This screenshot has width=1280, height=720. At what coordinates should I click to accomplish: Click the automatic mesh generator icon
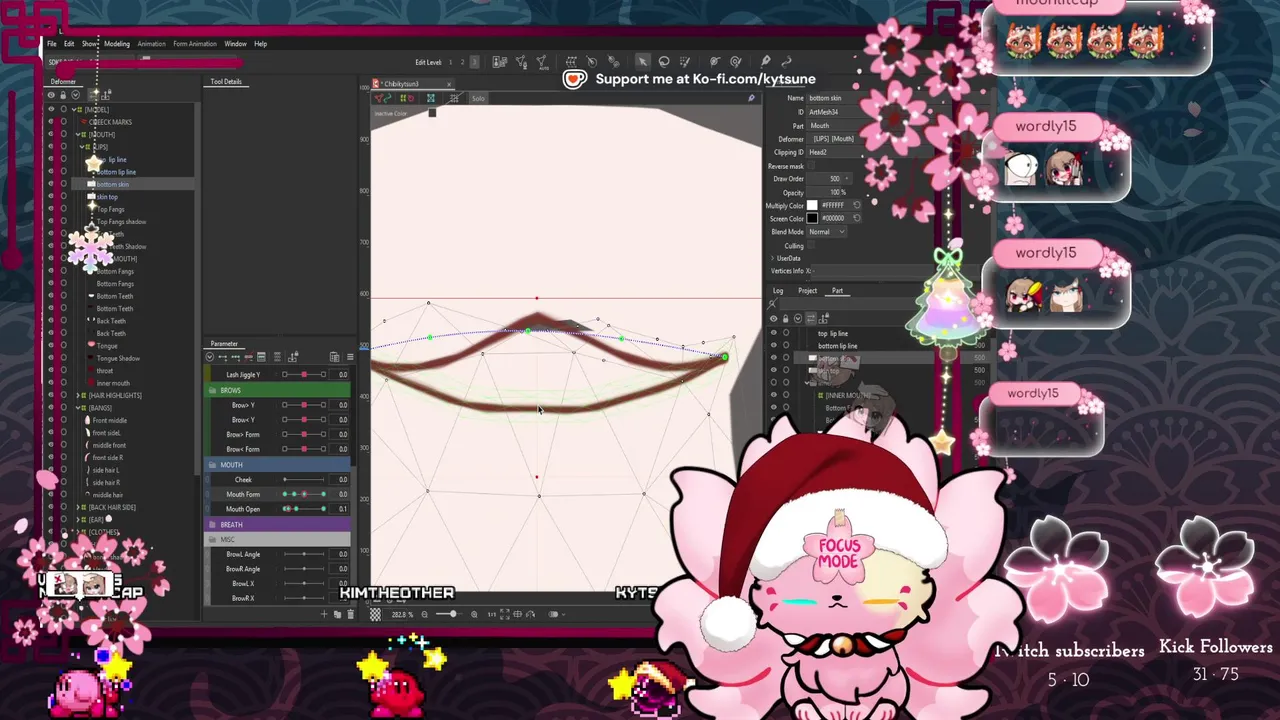542,62
